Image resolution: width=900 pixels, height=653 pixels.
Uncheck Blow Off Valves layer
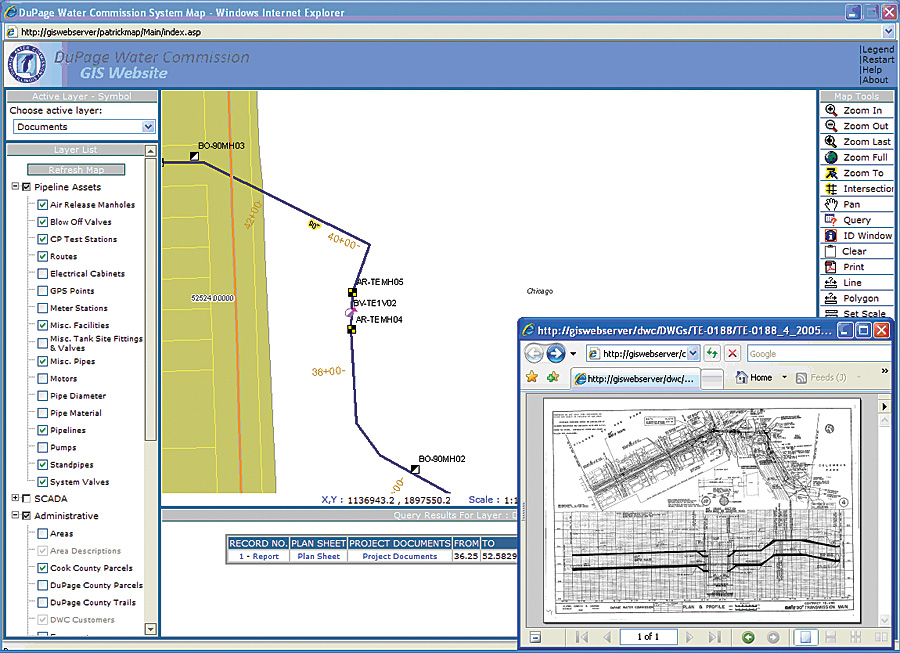click(42, 222)
